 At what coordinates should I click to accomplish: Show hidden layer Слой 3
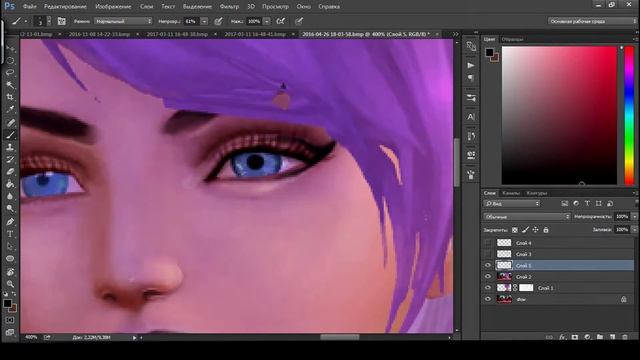point(488,254)
